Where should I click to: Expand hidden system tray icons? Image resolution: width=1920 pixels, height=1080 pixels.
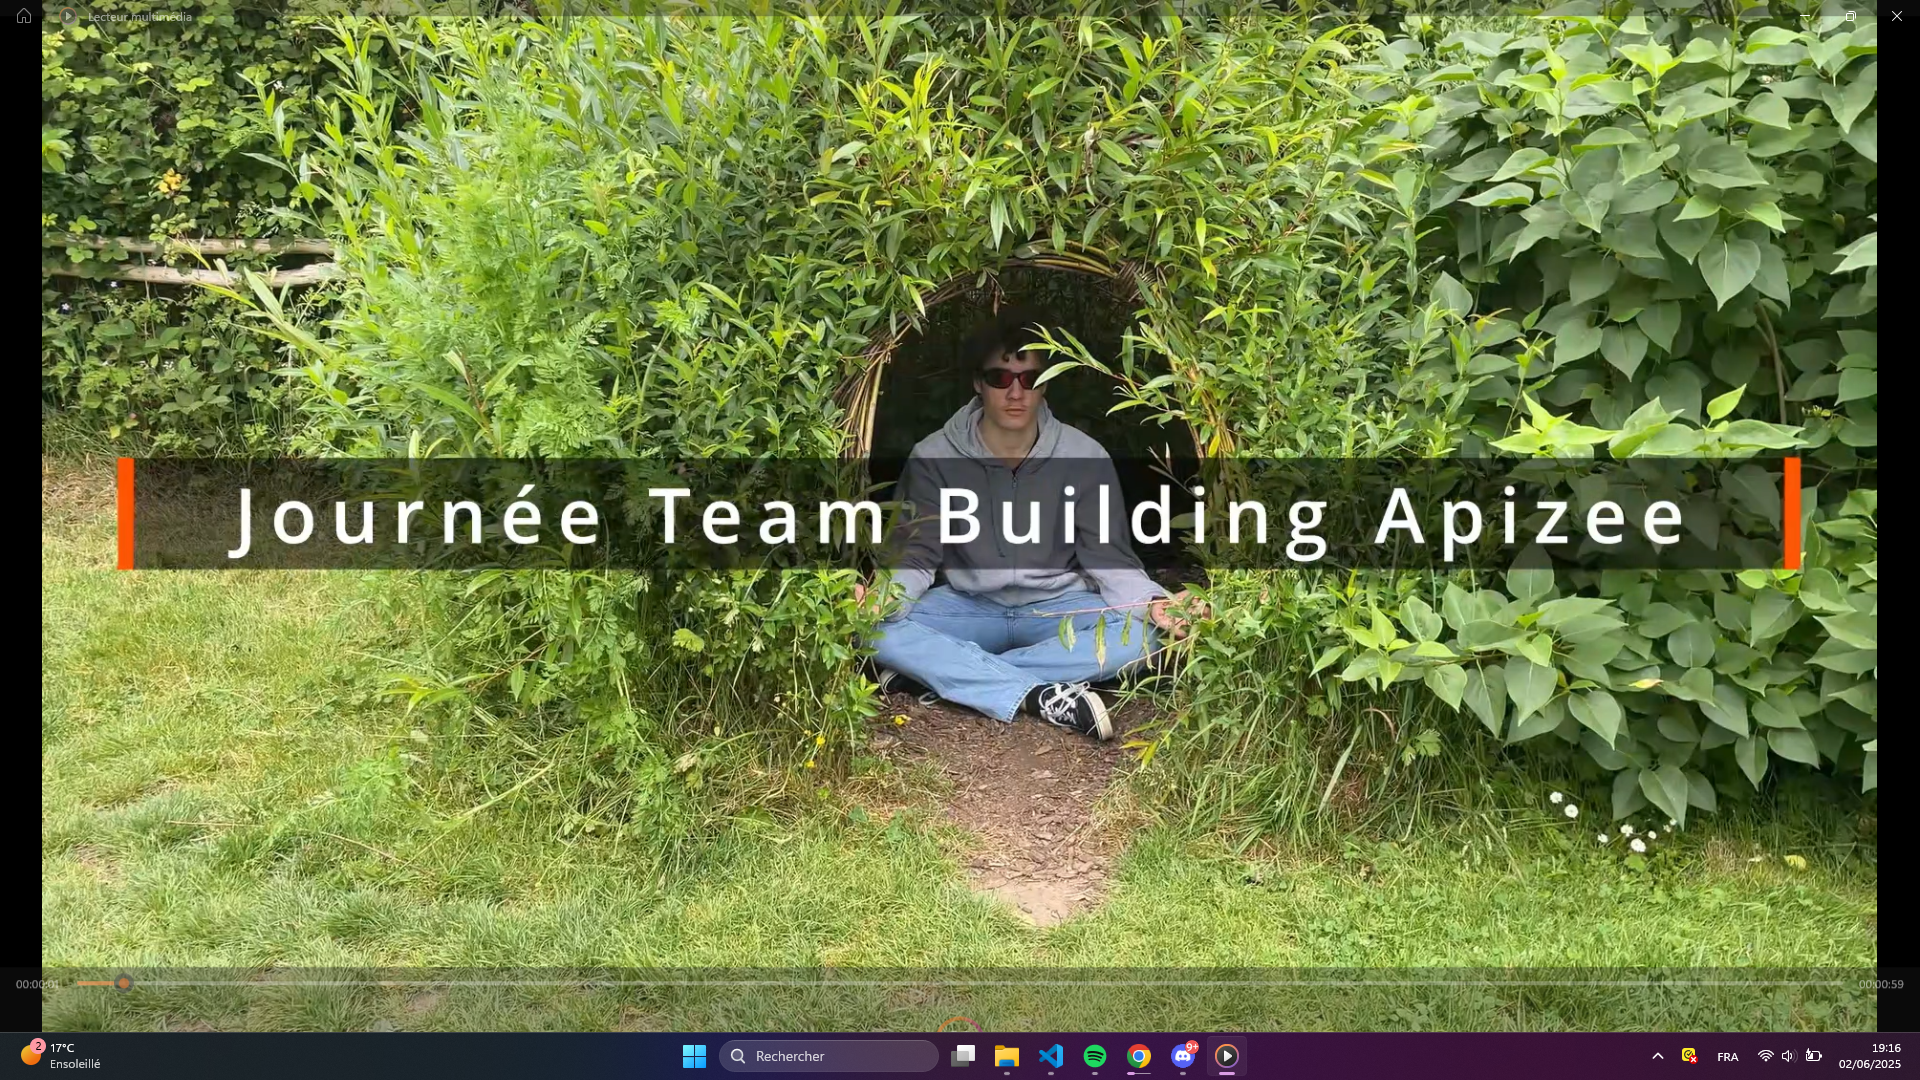[1657, 1056]
